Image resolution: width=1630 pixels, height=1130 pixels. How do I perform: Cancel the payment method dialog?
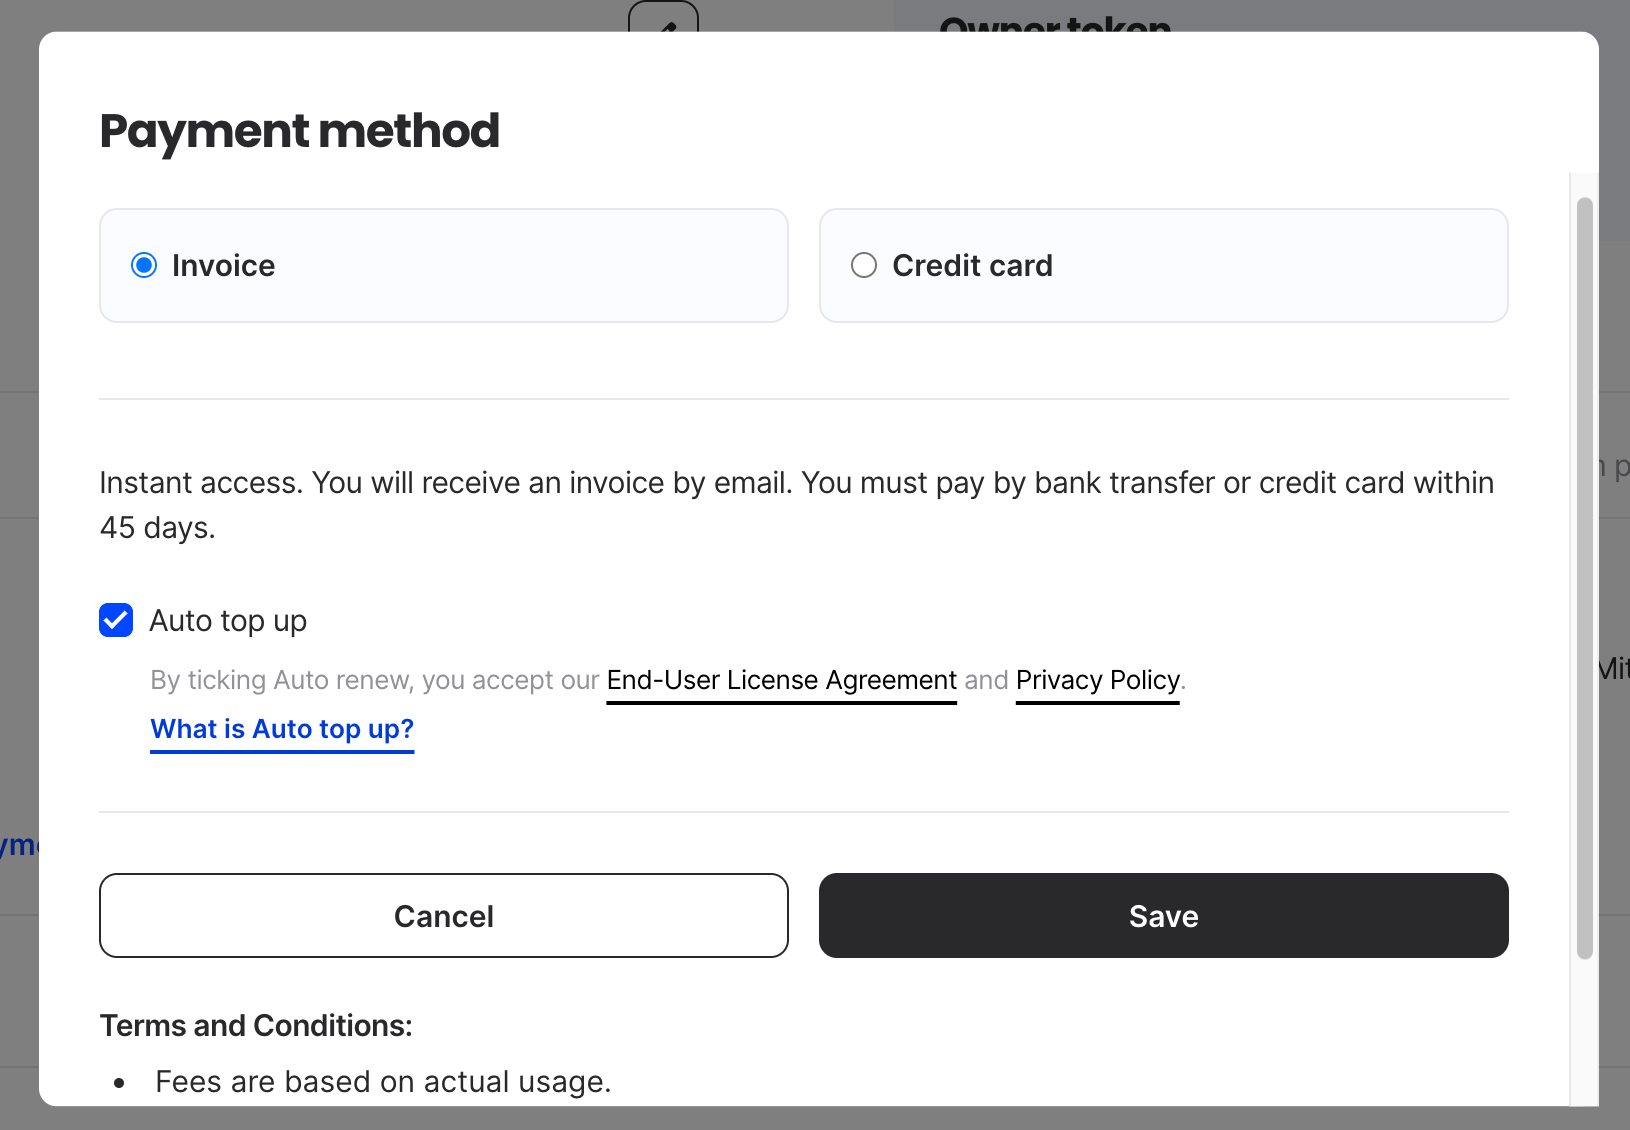[444, 915]
